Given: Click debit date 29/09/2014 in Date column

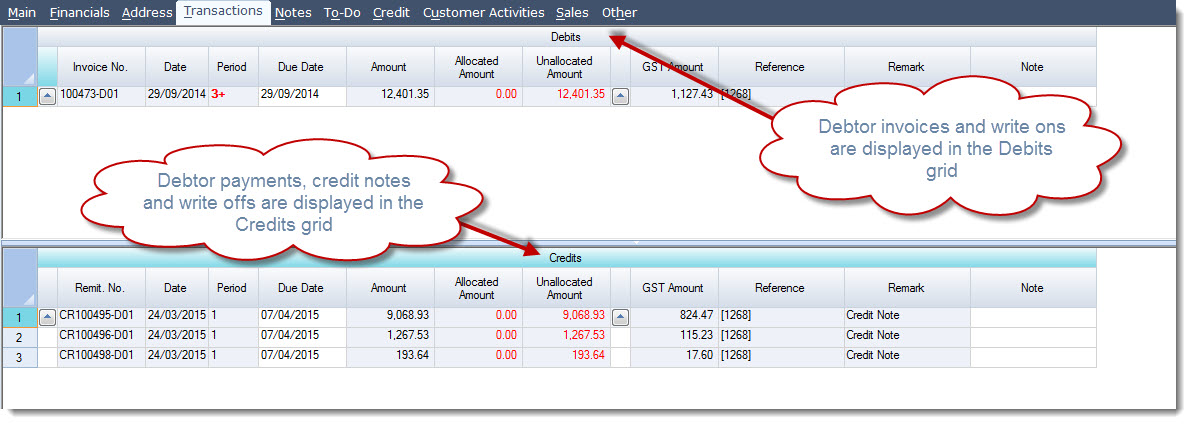Looking at the screenshot, I should tap(176, 95).
